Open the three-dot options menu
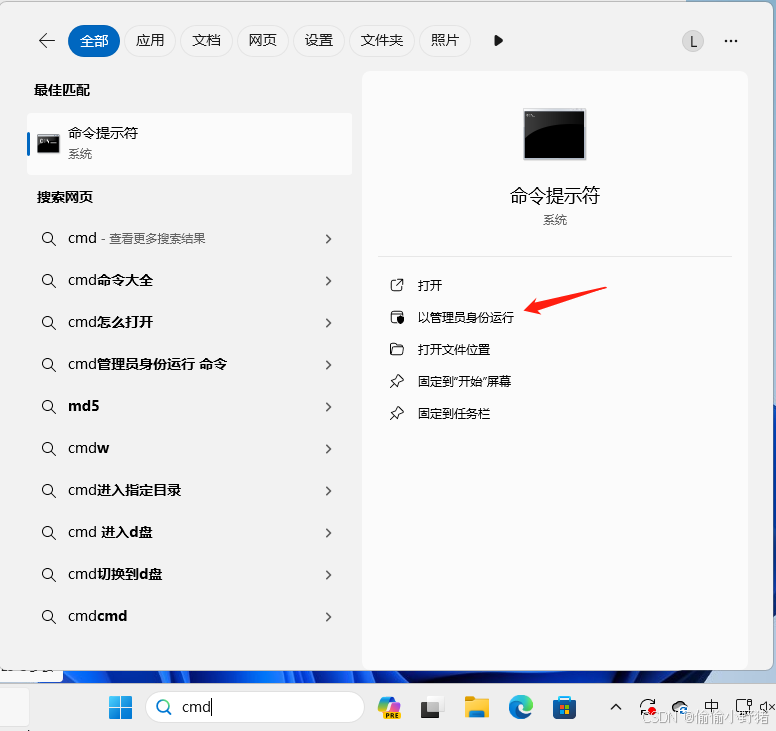Image resolution: width=776 pixels, height=731 pixels. [x=731, y=41]
